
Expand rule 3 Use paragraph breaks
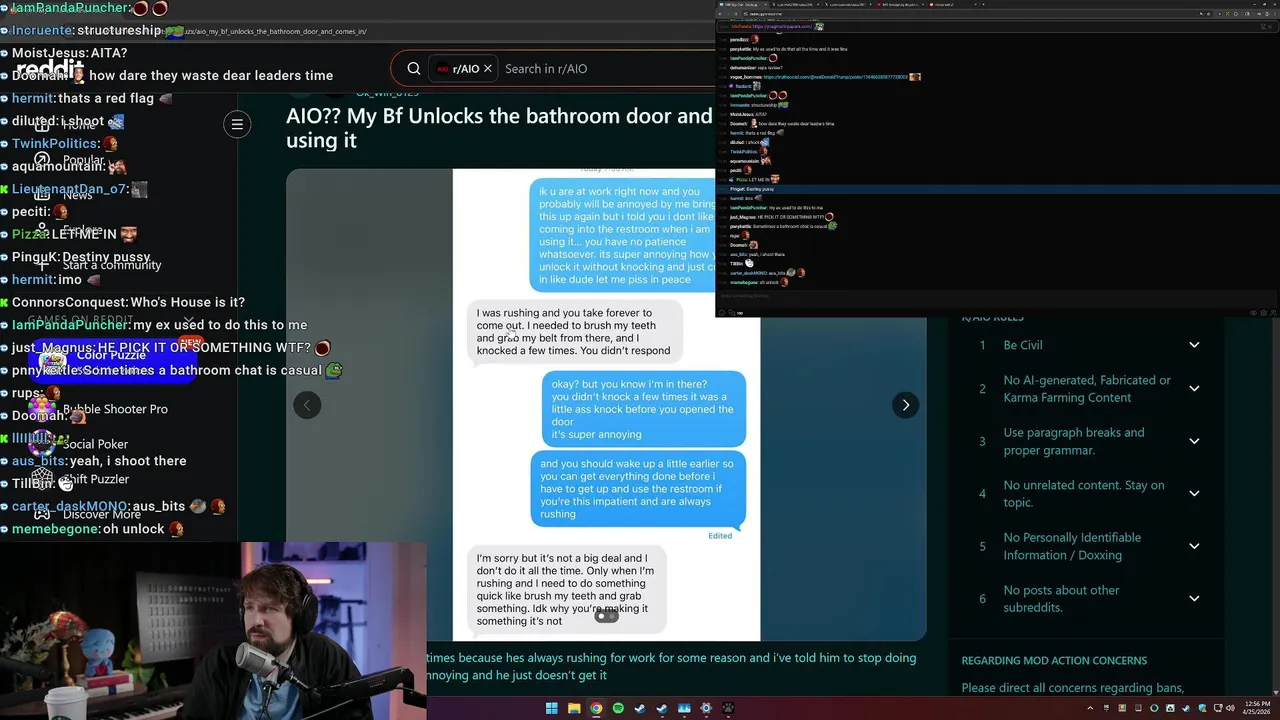pyautogui.click(x=1194, y=441)
